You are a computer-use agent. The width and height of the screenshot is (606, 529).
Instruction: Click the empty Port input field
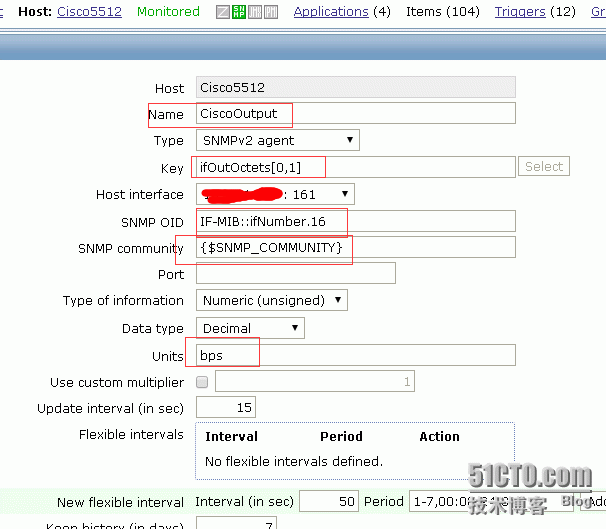[x=296, y=273]
